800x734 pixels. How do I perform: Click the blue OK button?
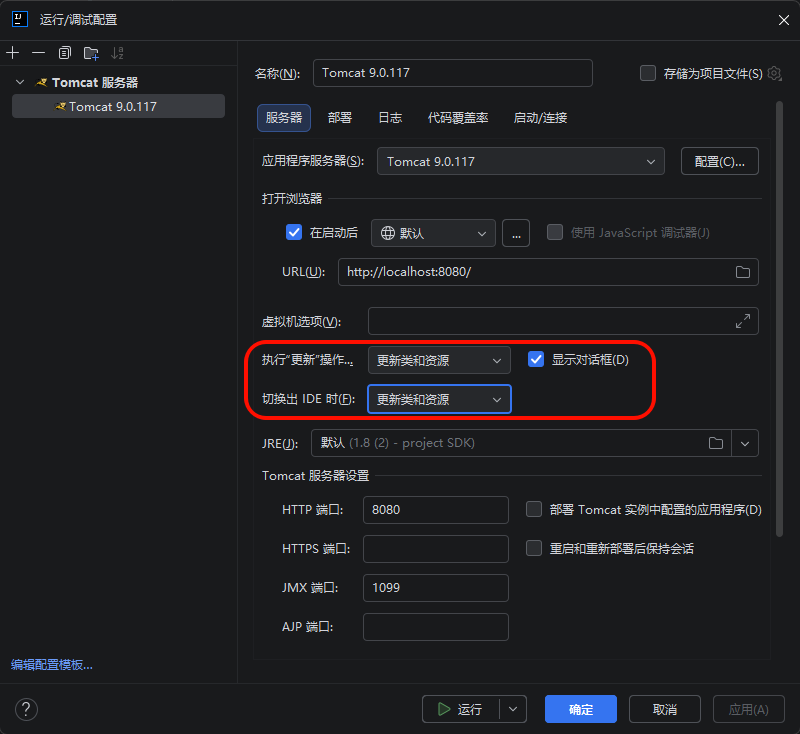581,709
